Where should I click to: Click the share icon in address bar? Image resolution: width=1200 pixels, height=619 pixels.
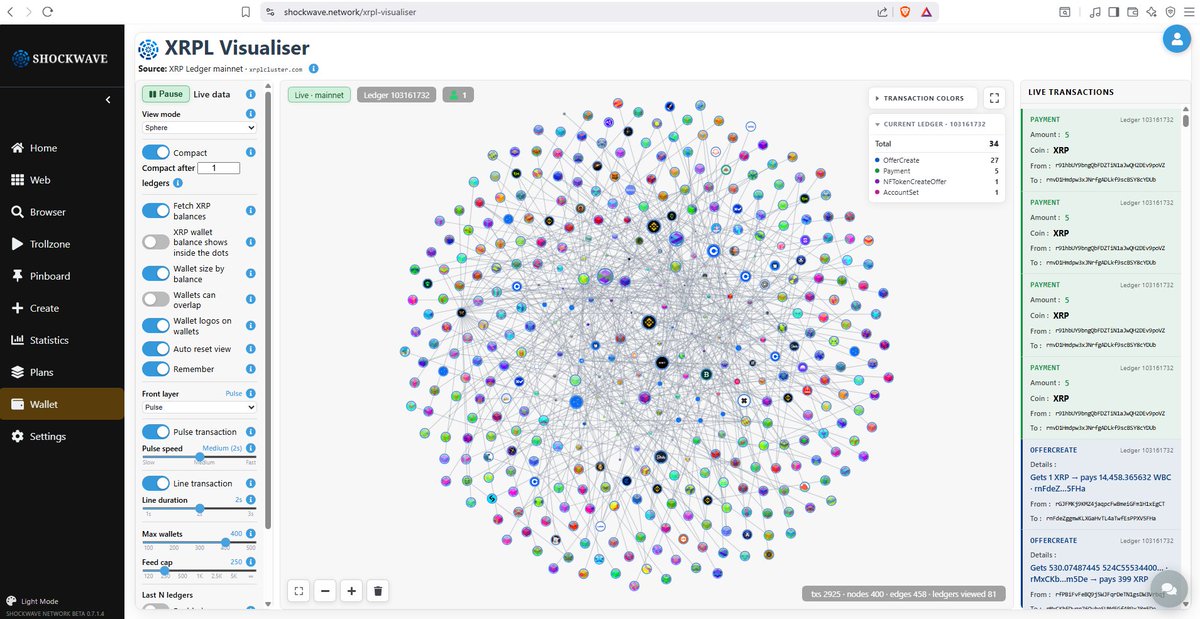pyautogui.click(x=882, y=12)
